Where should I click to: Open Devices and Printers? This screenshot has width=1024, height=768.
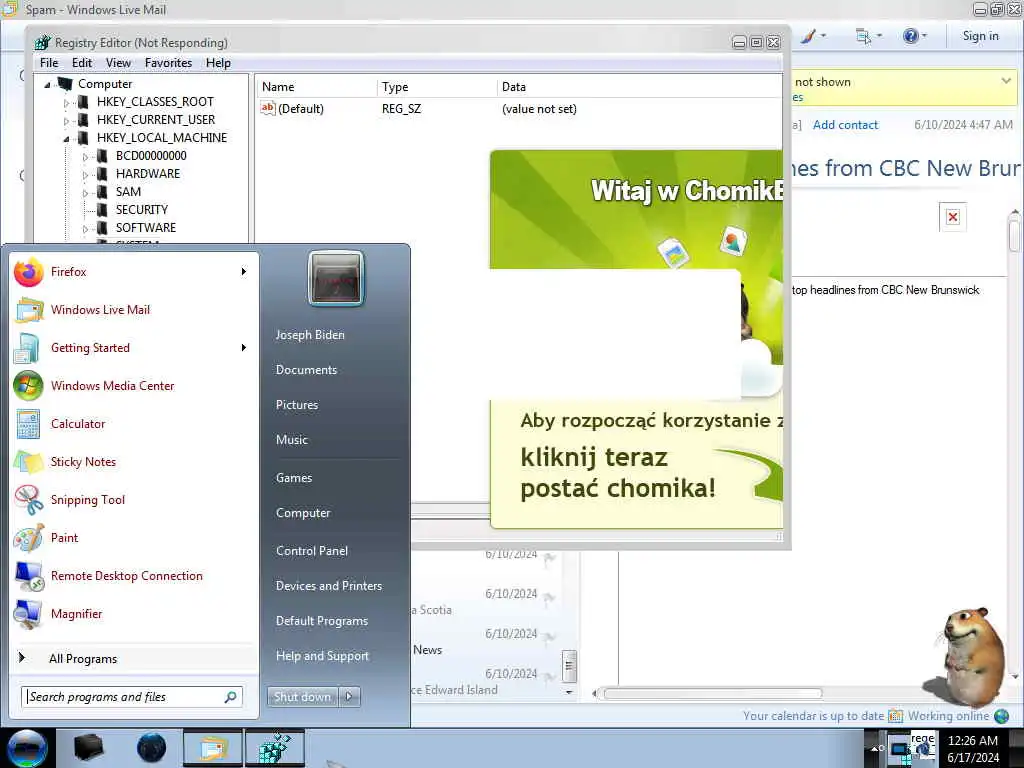328,586
